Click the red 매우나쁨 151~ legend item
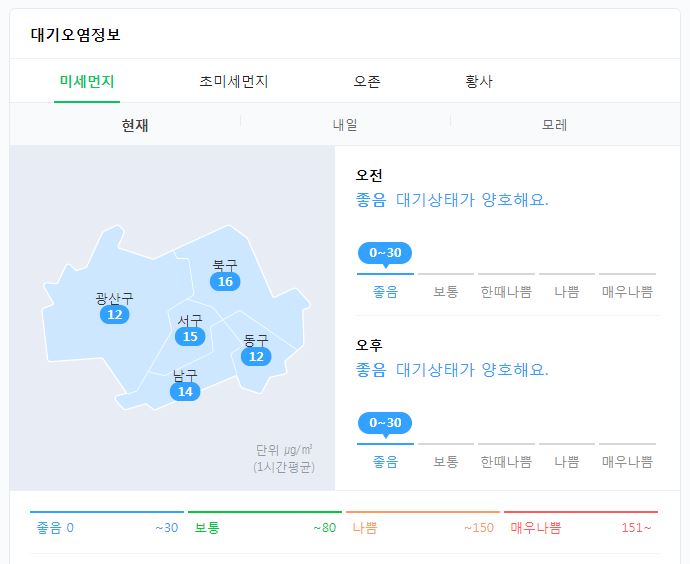 (581, 528)
